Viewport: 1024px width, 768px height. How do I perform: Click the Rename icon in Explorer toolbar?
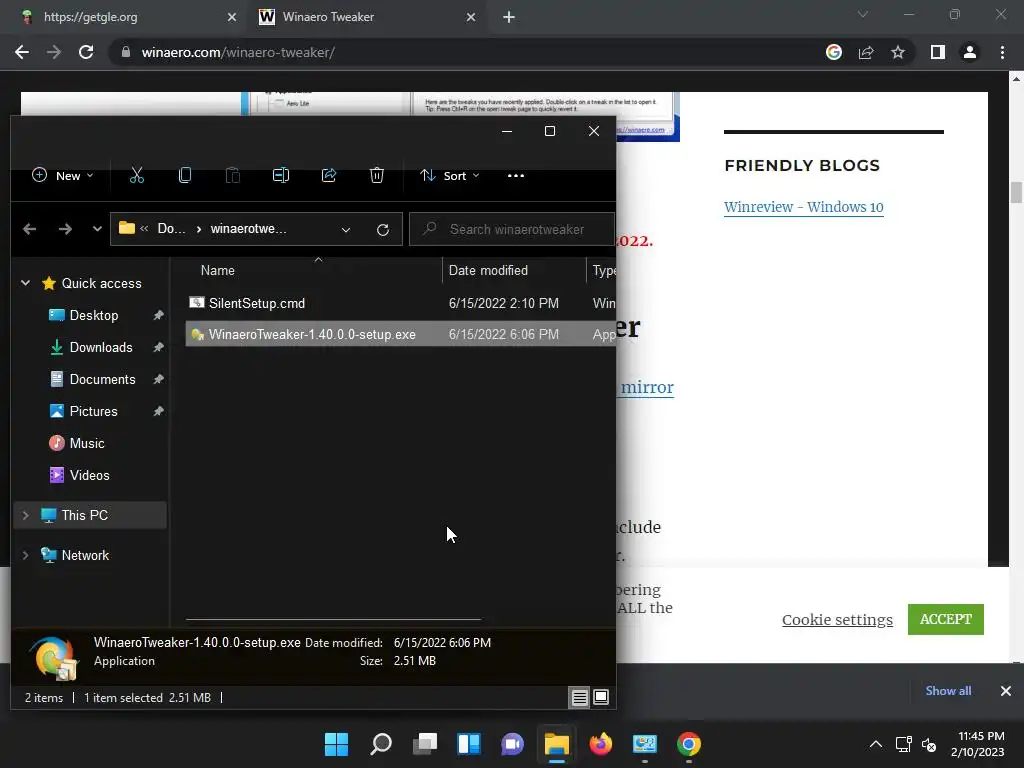pos(281,175)
